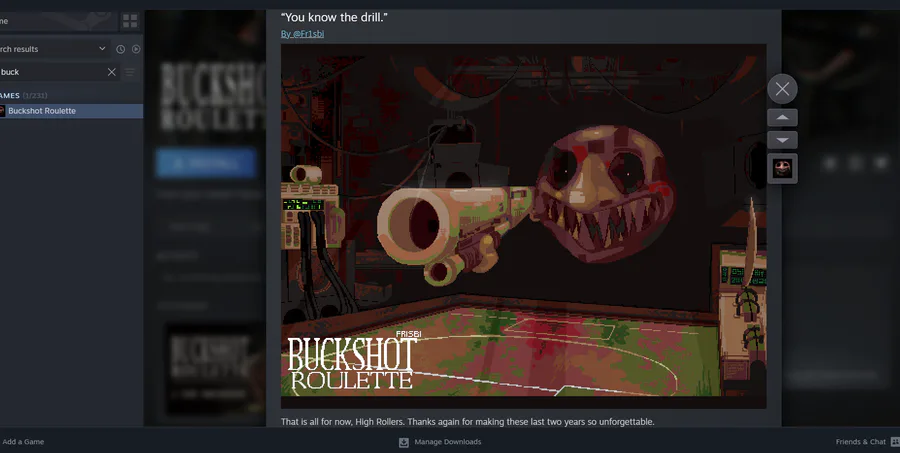Open Friends & Chat panel

(868, 442)
